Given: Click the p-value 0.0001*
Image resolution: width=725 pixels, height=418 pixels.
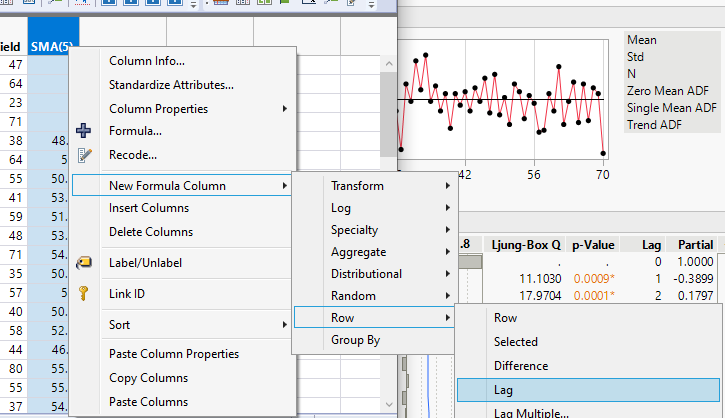Looking at the screenshot, I should pyautogui.click(x=594, y=295).
